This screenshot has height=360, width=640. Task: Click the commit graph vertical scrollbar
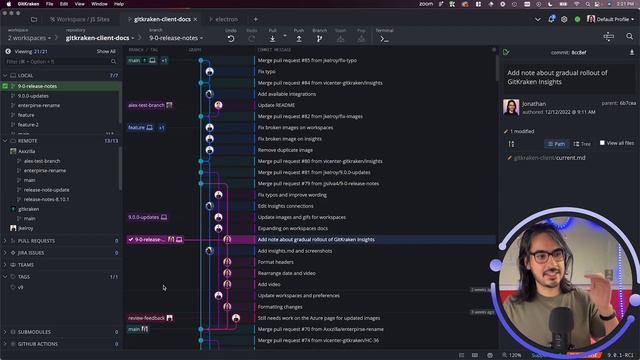(497, 68)
